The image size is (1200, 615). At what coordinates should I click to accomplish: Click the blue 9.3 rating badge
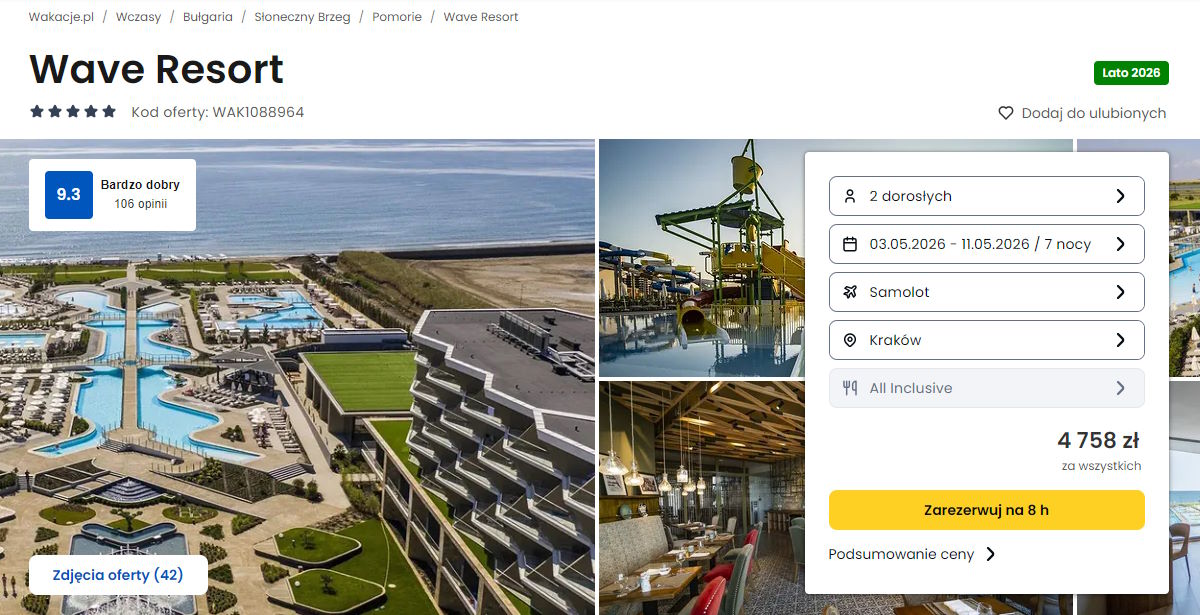69,195
